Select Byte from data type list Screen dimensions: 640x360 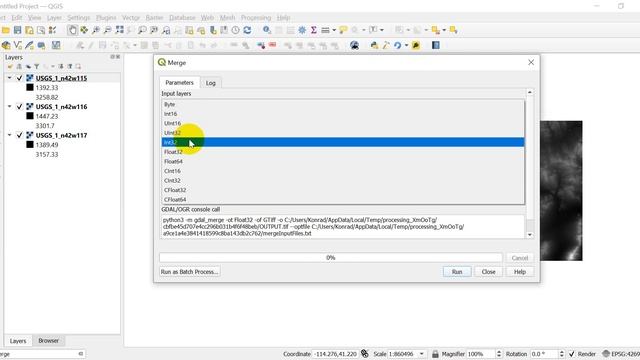pyautogui.click(x=343, y=104)
